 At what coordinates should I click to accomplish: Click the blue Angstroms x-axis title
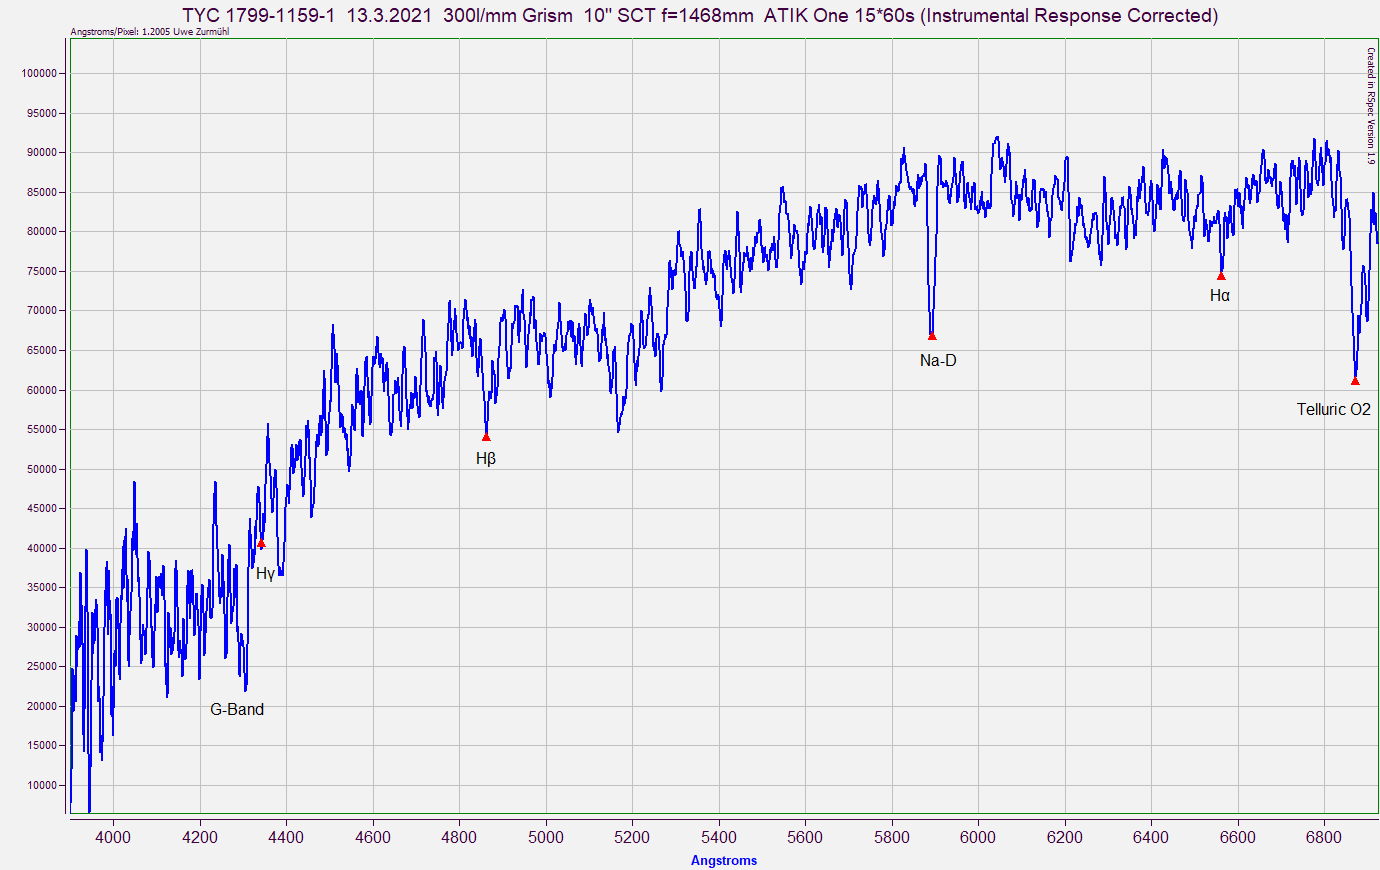[x=723, y=860]
